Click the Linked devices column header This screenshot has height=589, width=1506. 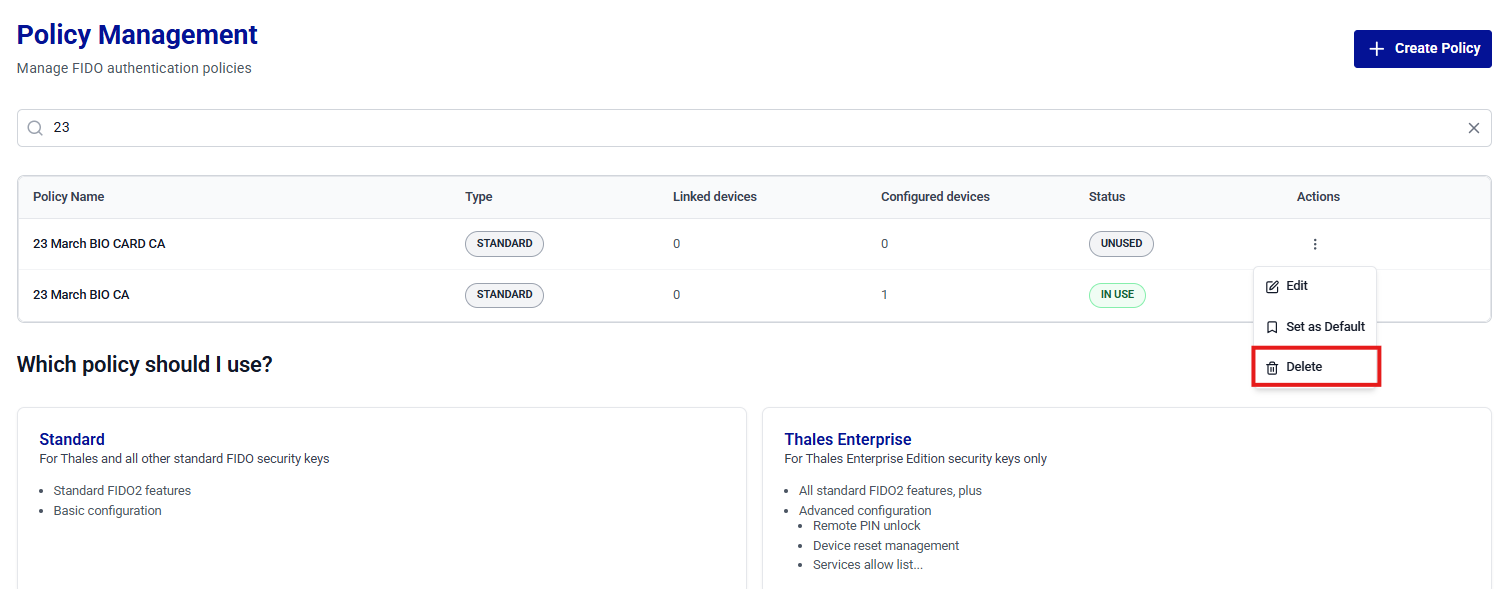[x=715, y=197]
